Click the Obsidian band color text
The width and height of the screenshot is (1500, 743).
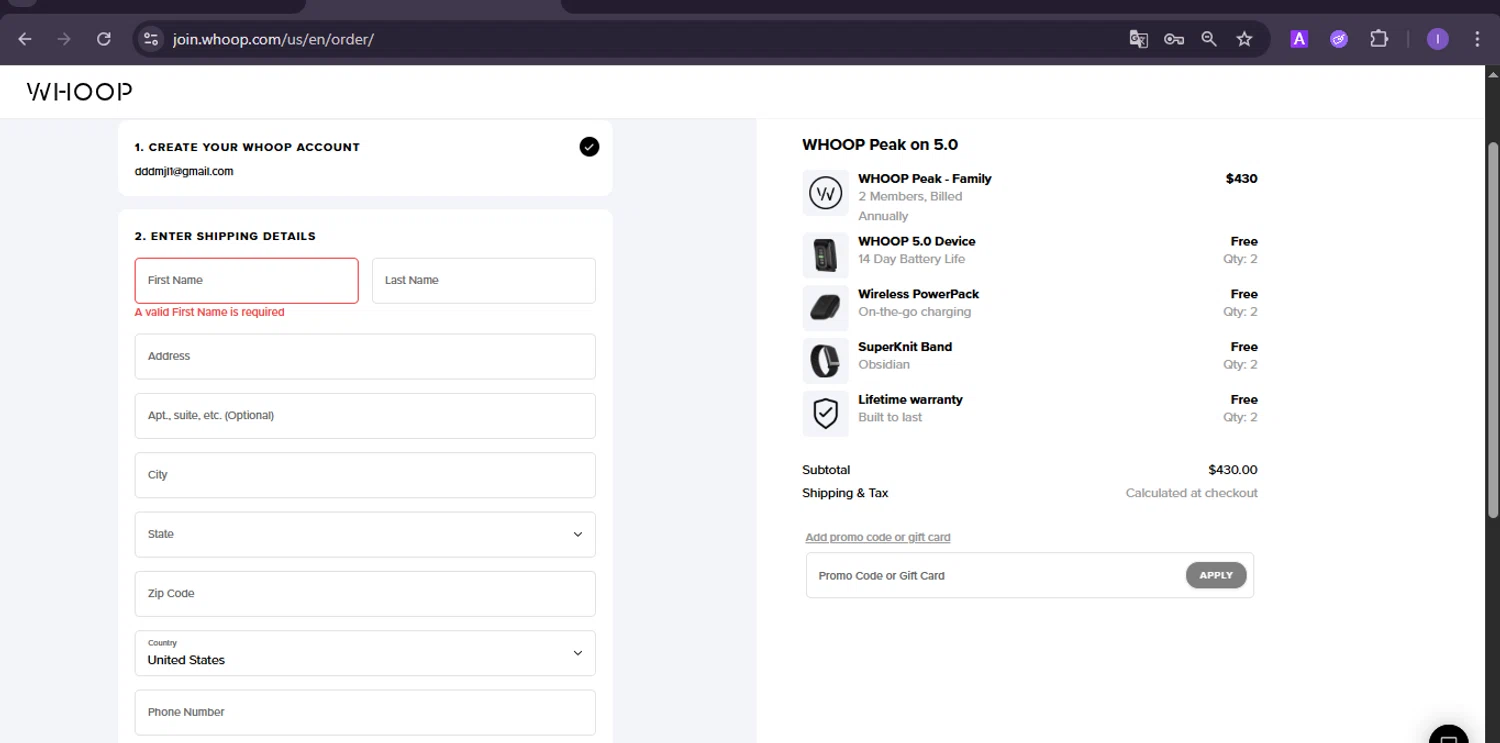(x=884, y=365)
